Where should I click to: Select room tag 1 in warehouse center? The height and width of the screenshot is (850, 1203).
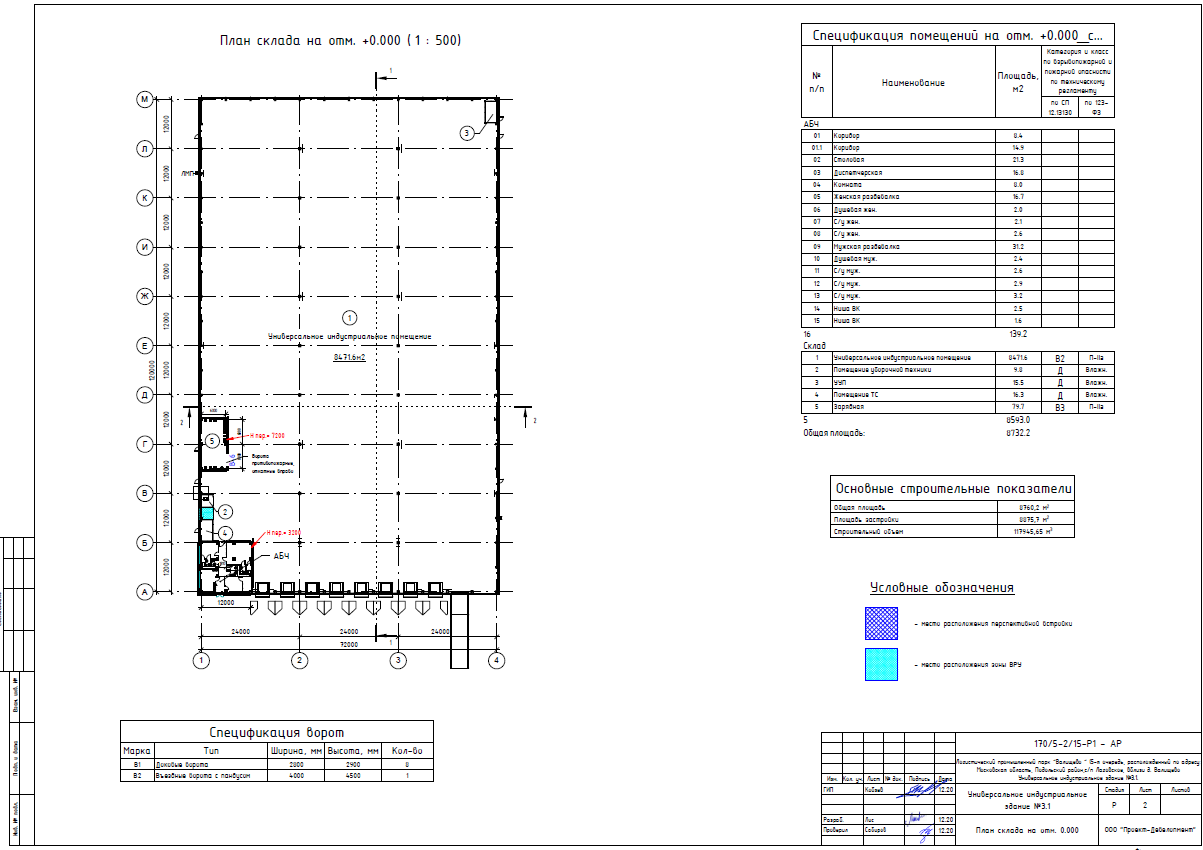[x=350, y=317]
